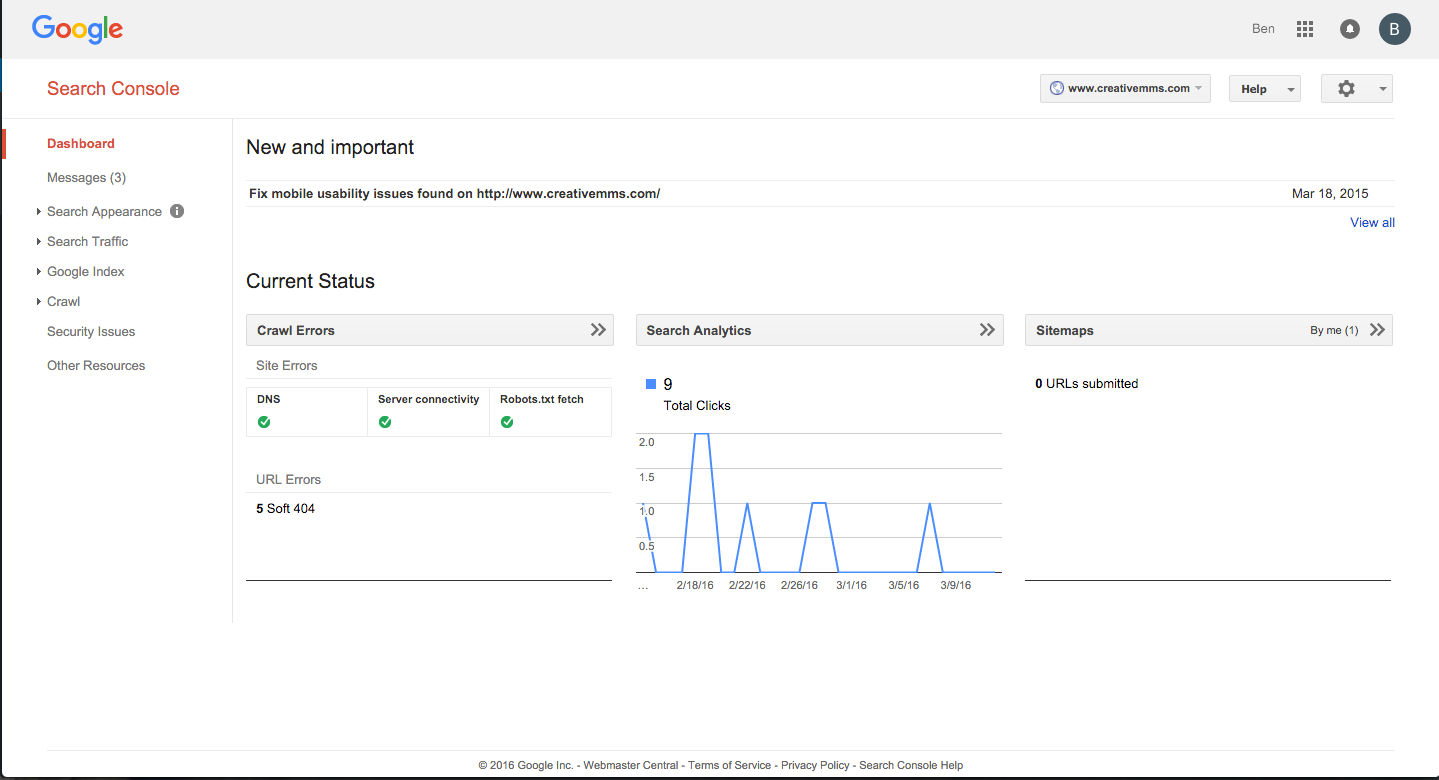Click the Help button
Viewport: 1439px width, 780px height.
coord(1264,88)
